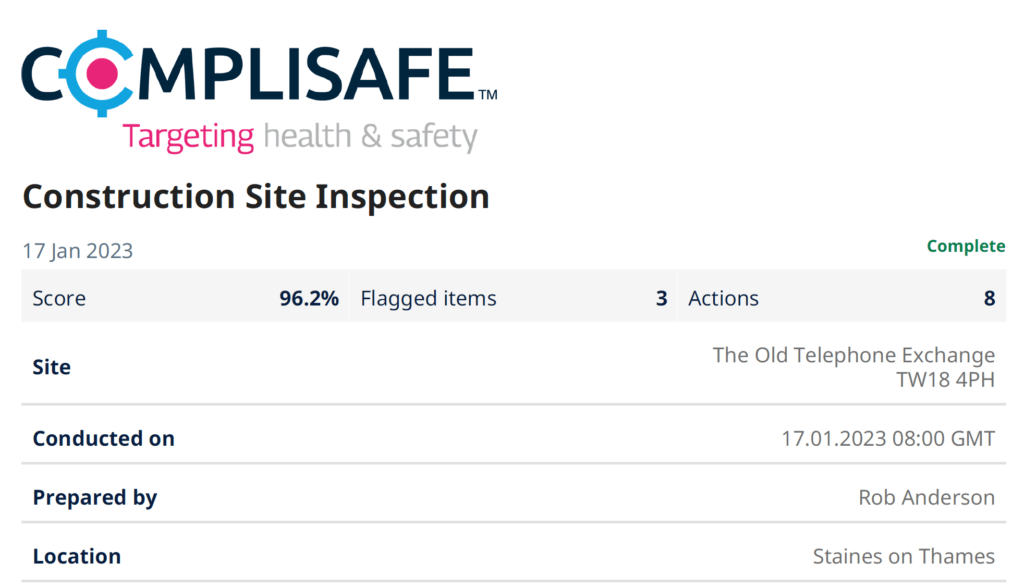The image size is (1024, 587).
Task: Click the 17 Jan 2023 date
Action: (x=78, y=251)
